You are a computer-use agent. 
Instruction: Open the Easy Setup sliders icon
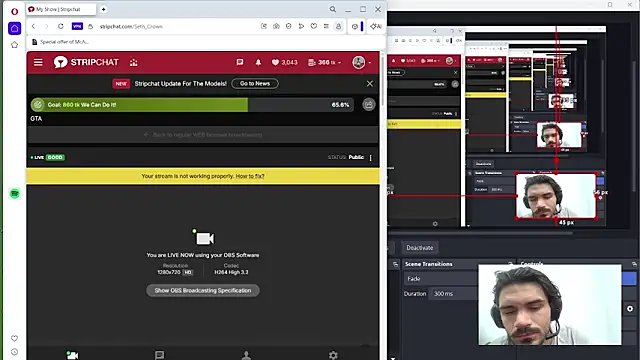[x=326, y=26]
